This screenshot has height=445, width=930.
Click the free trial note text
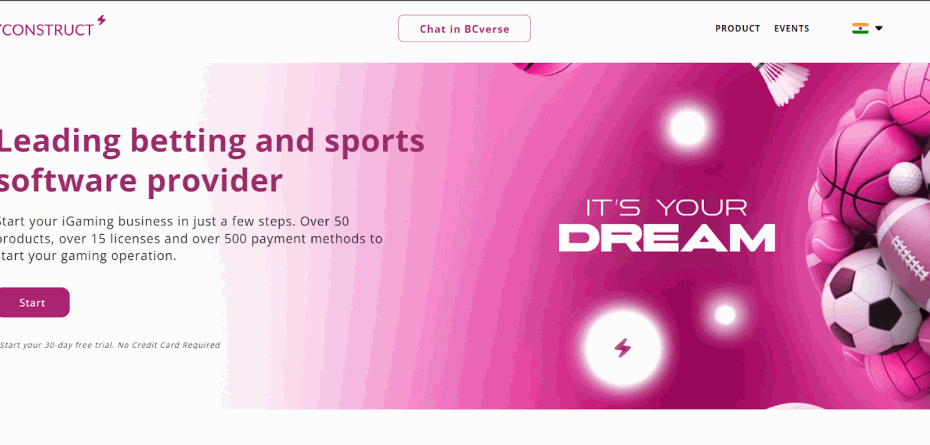point(110,345)
